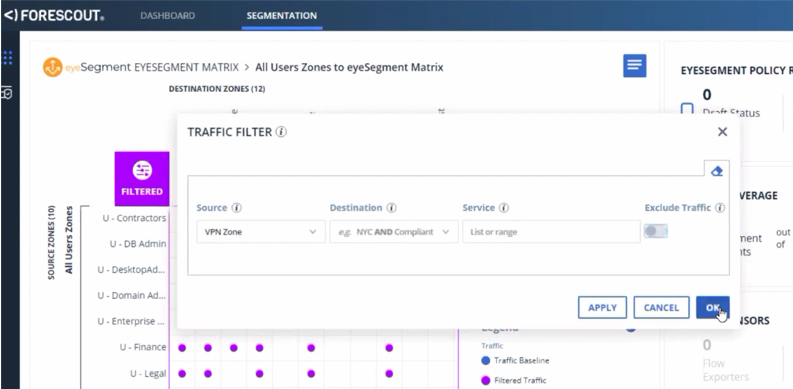Click the eraser clear filter icon
This screenshot has height=389, width=793.
pos(717,171)
